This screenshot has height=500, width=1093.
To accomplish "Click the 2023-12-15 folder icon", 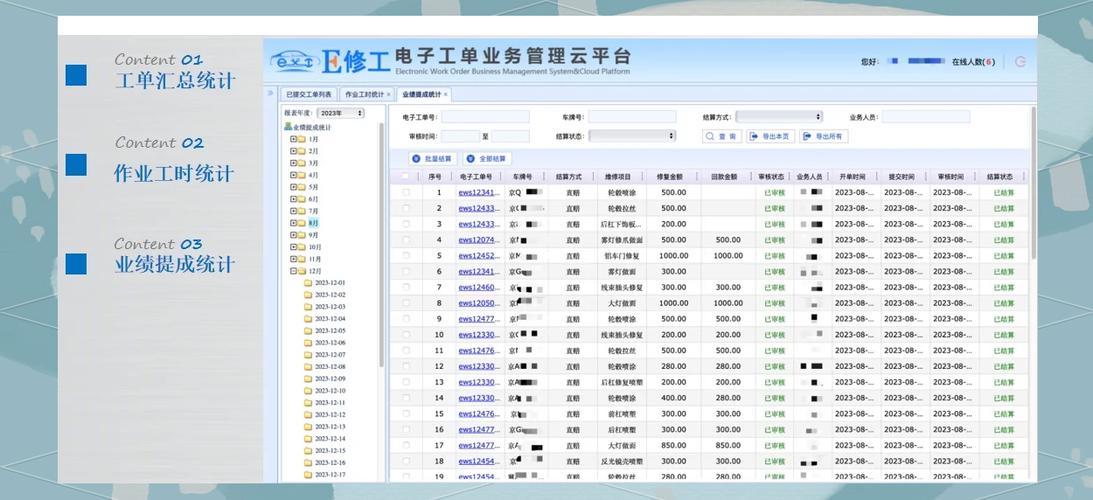I will point(308,450).
